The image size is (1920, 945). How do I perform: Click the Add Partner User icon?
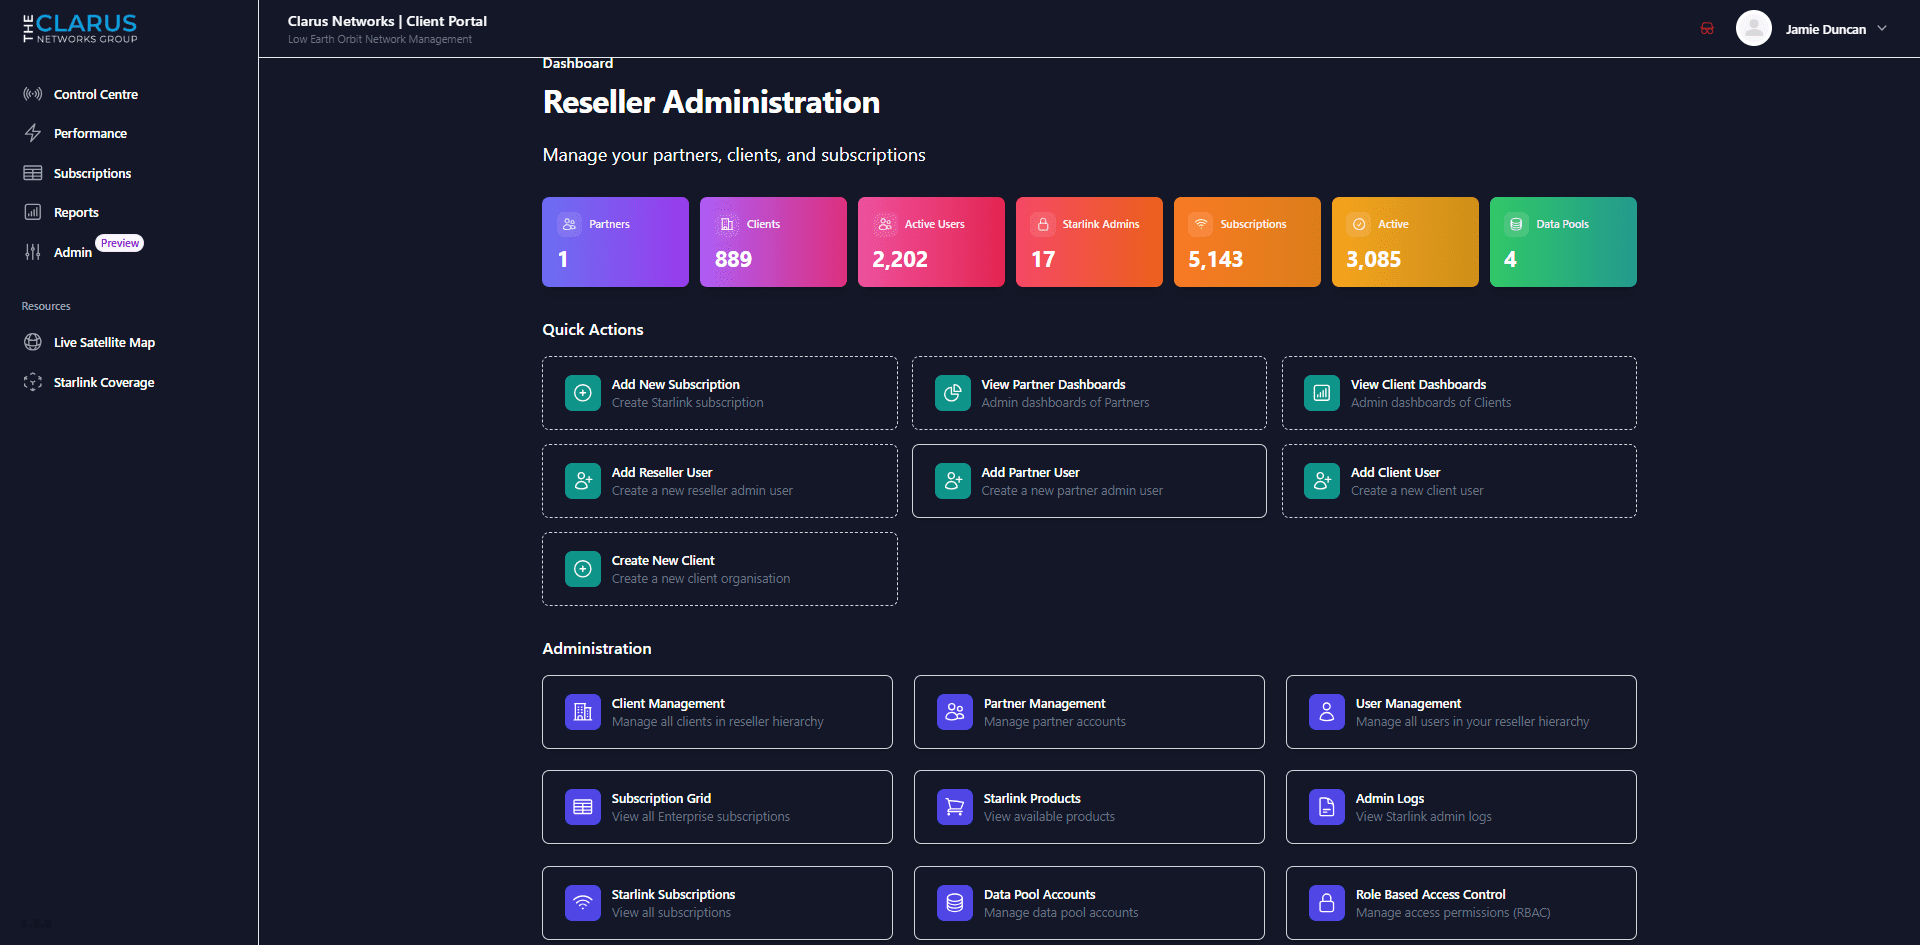coord(953,481)
